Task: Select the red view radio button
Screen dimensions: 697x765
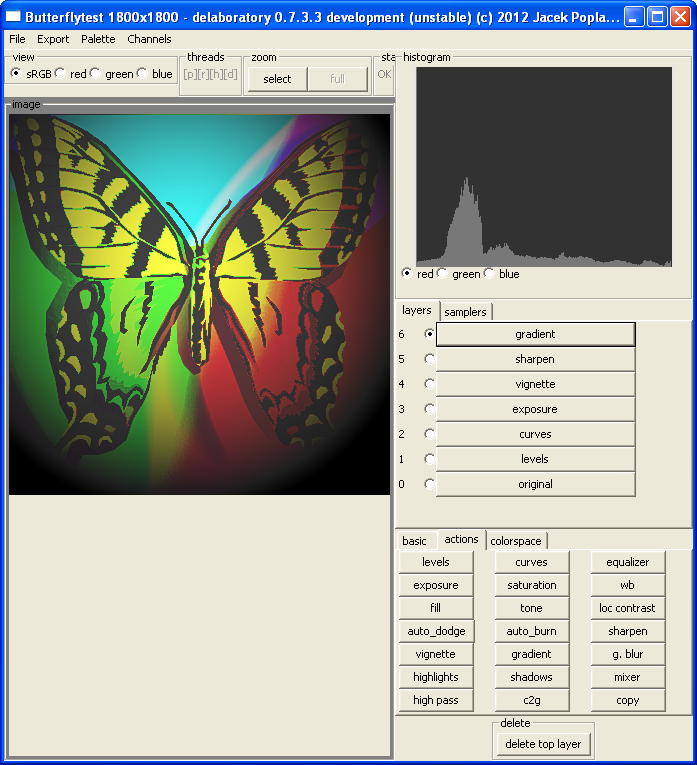Action: (60, 74)
